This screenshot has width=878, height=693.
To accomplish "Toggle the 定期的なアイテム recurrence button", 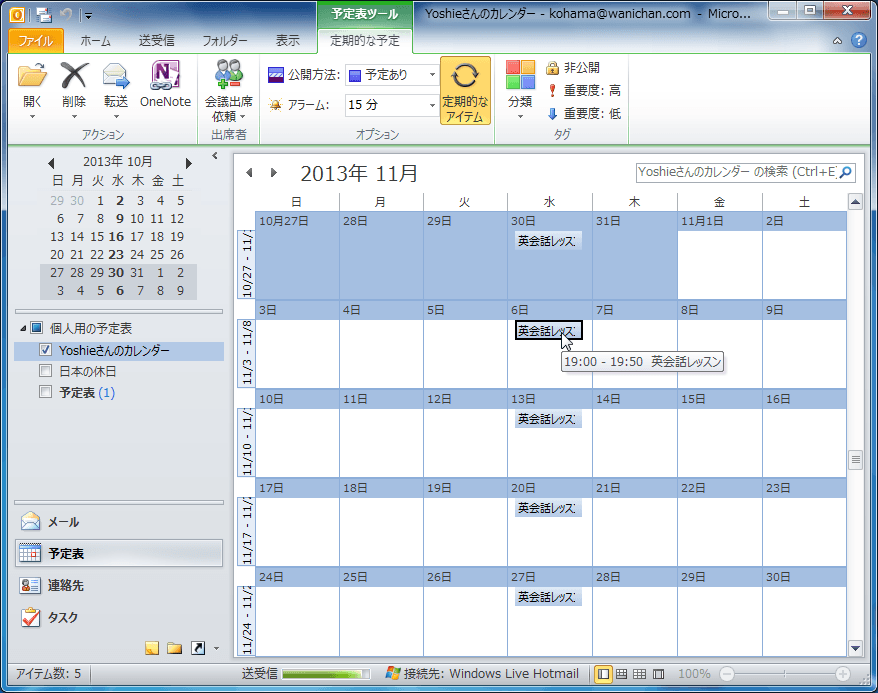I will [465, 91].
